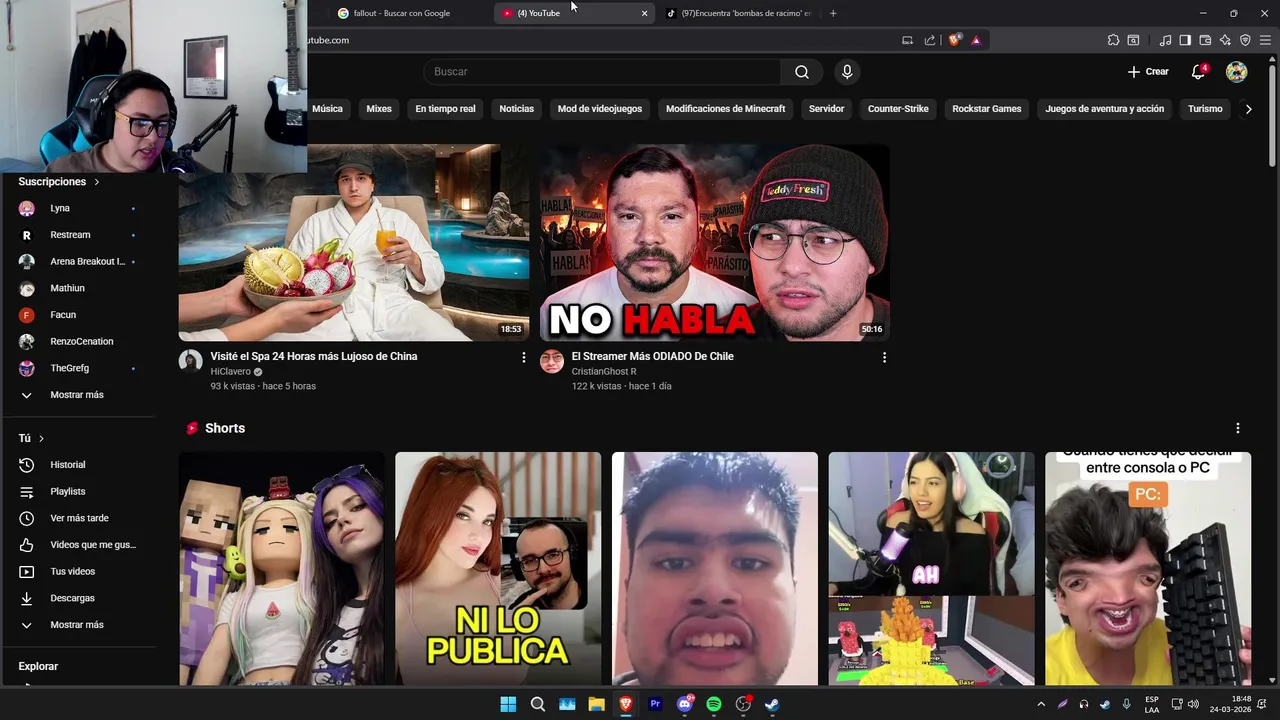Open a new browser tab
This screenshot has width=1280, height=720.
(x=833, y=13)
